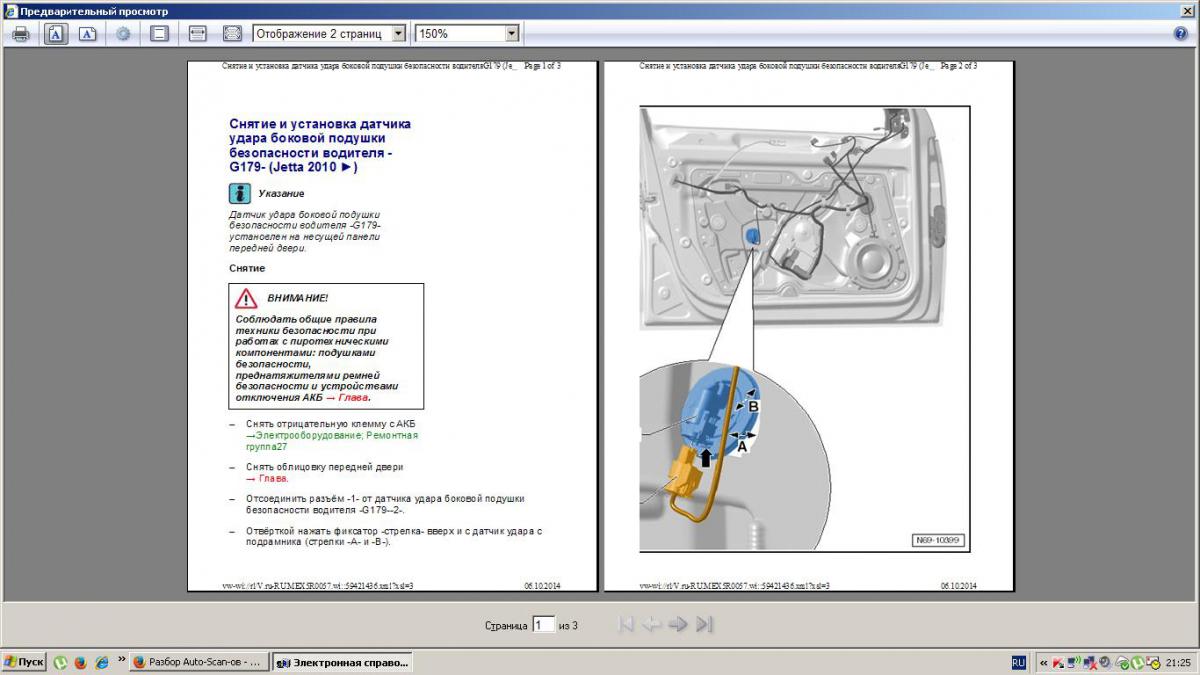
Task: Switch to landscape page orientation
Action: coord(88,33)
